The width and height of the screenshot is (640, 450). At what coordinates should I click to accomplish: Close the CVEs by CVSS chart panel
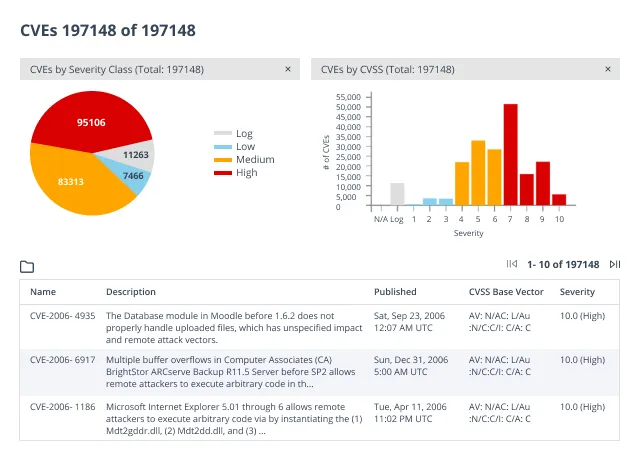coord(608,69)
